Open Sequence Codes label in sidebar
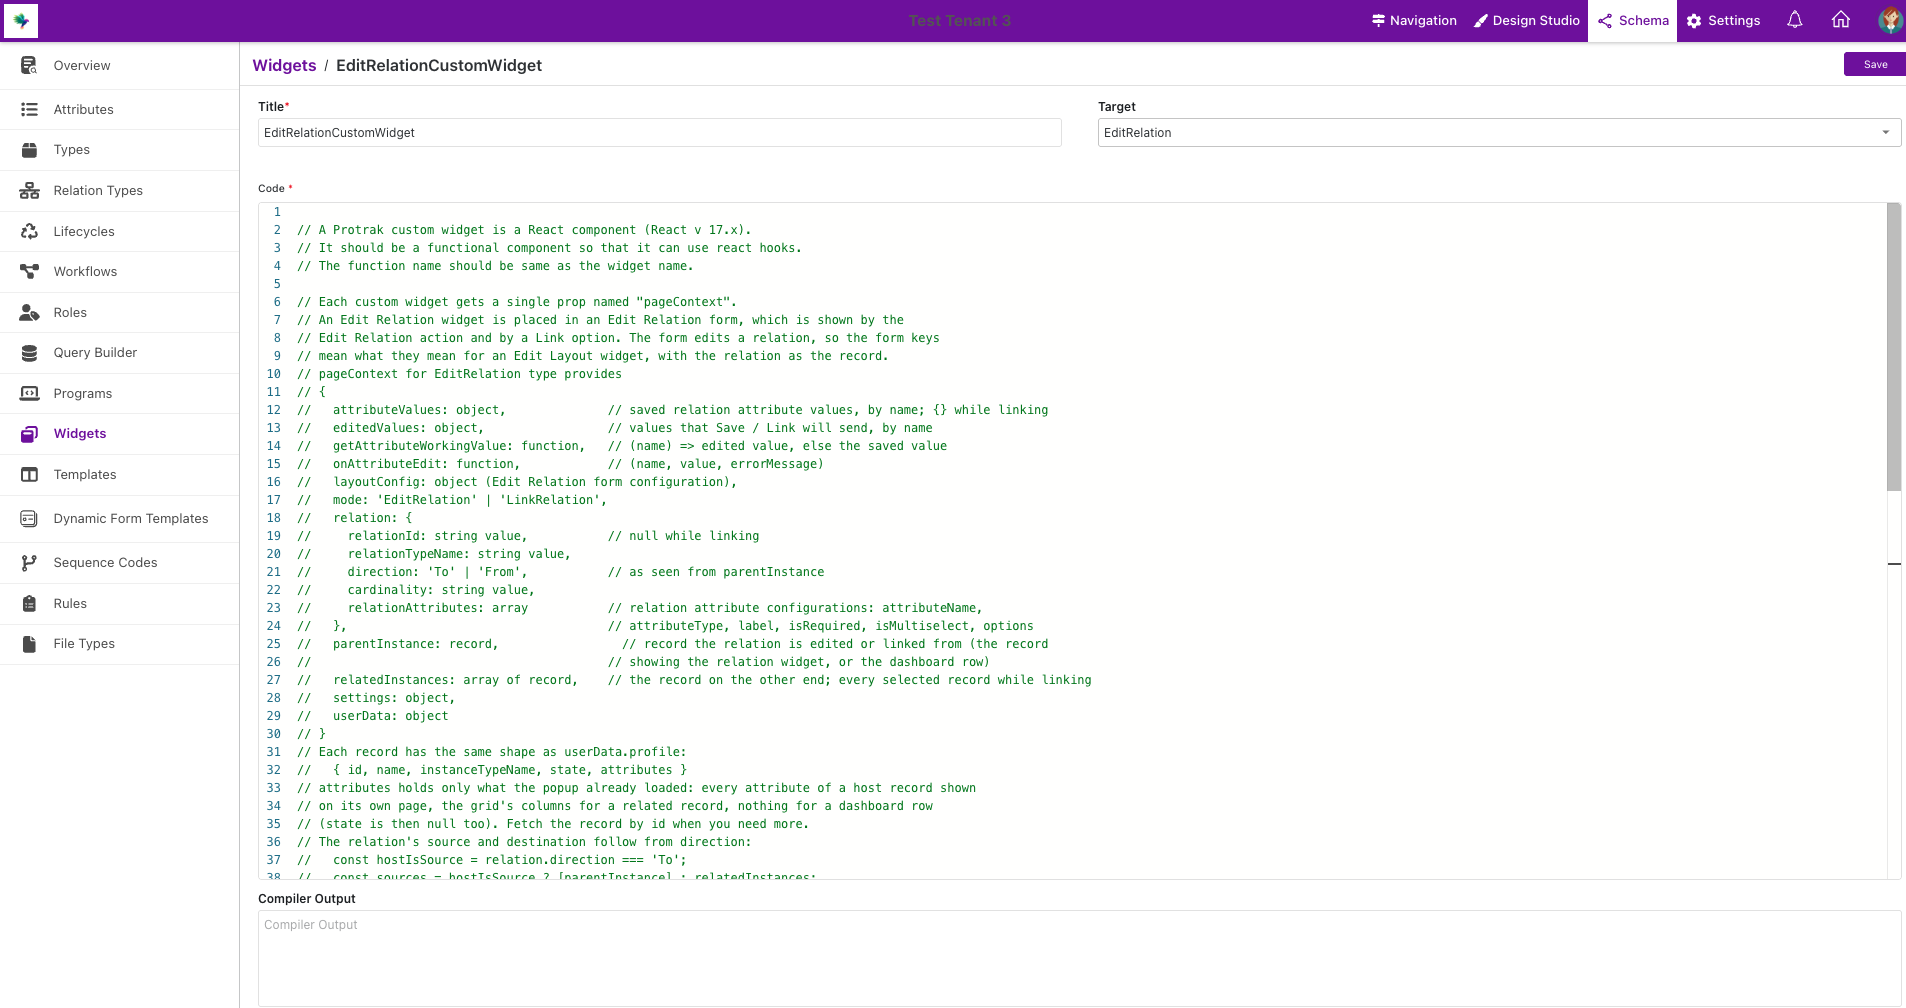 click(105, 563)
